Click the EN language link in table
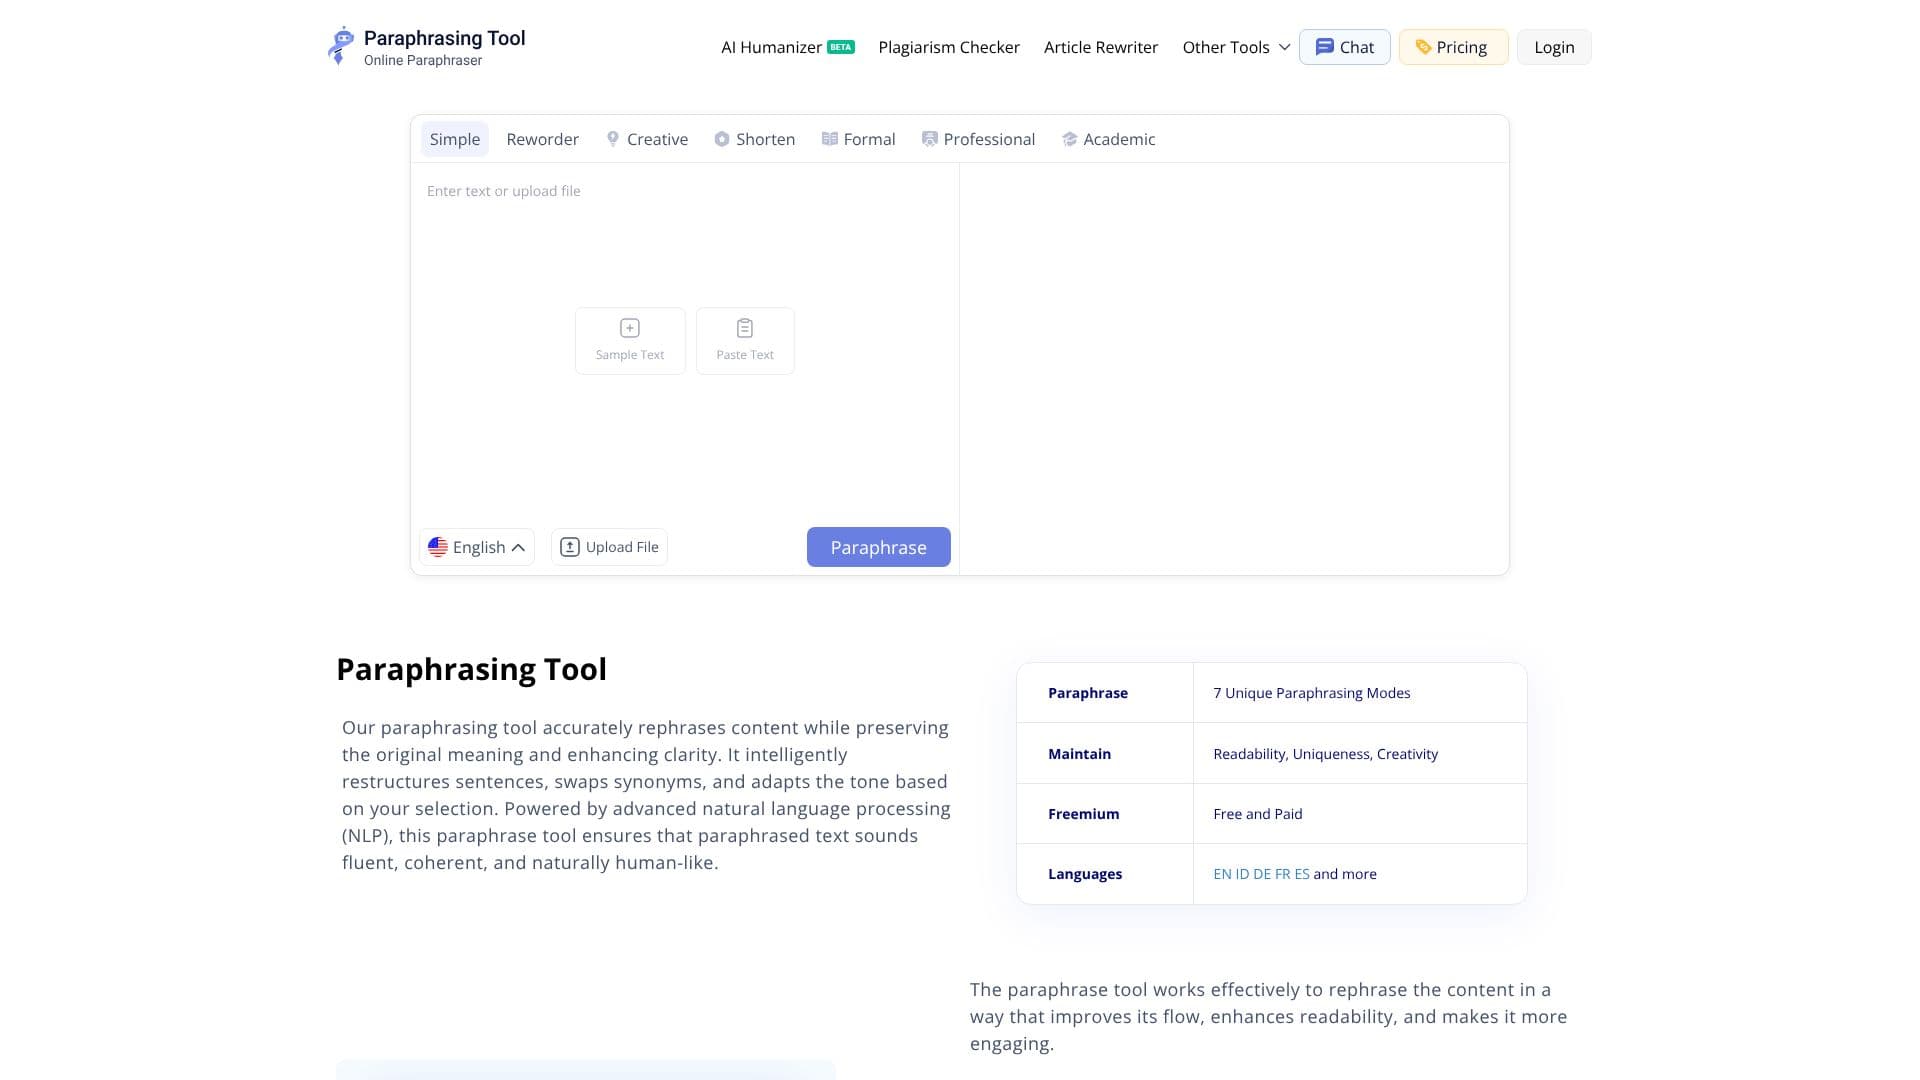Image resolution: width=1920 pixels, height=1080 pixels. tap(1222, 874)
